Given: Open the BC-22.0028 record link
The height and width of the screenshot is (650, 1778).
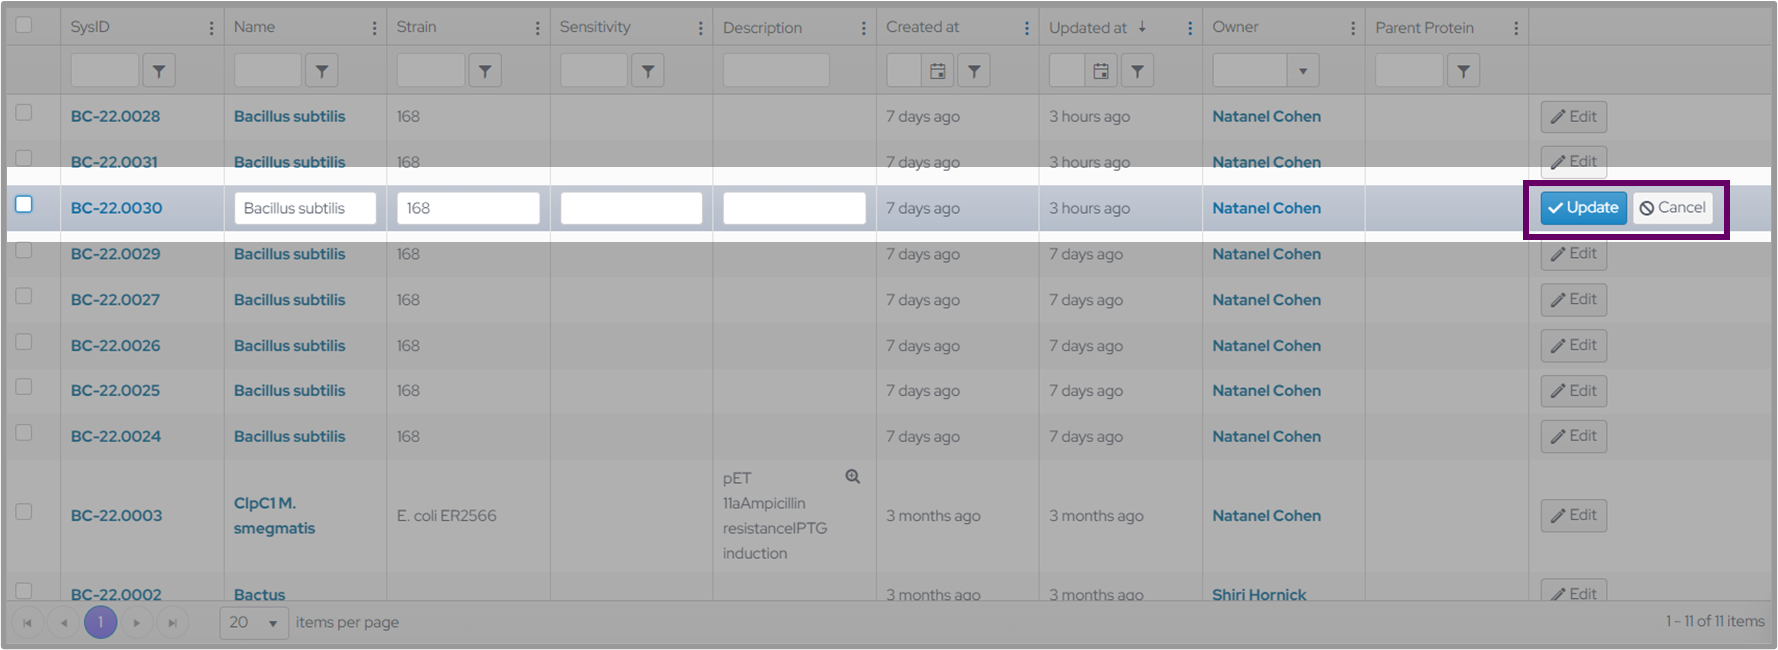Looking at the screenshot, I should click(115, 116).
